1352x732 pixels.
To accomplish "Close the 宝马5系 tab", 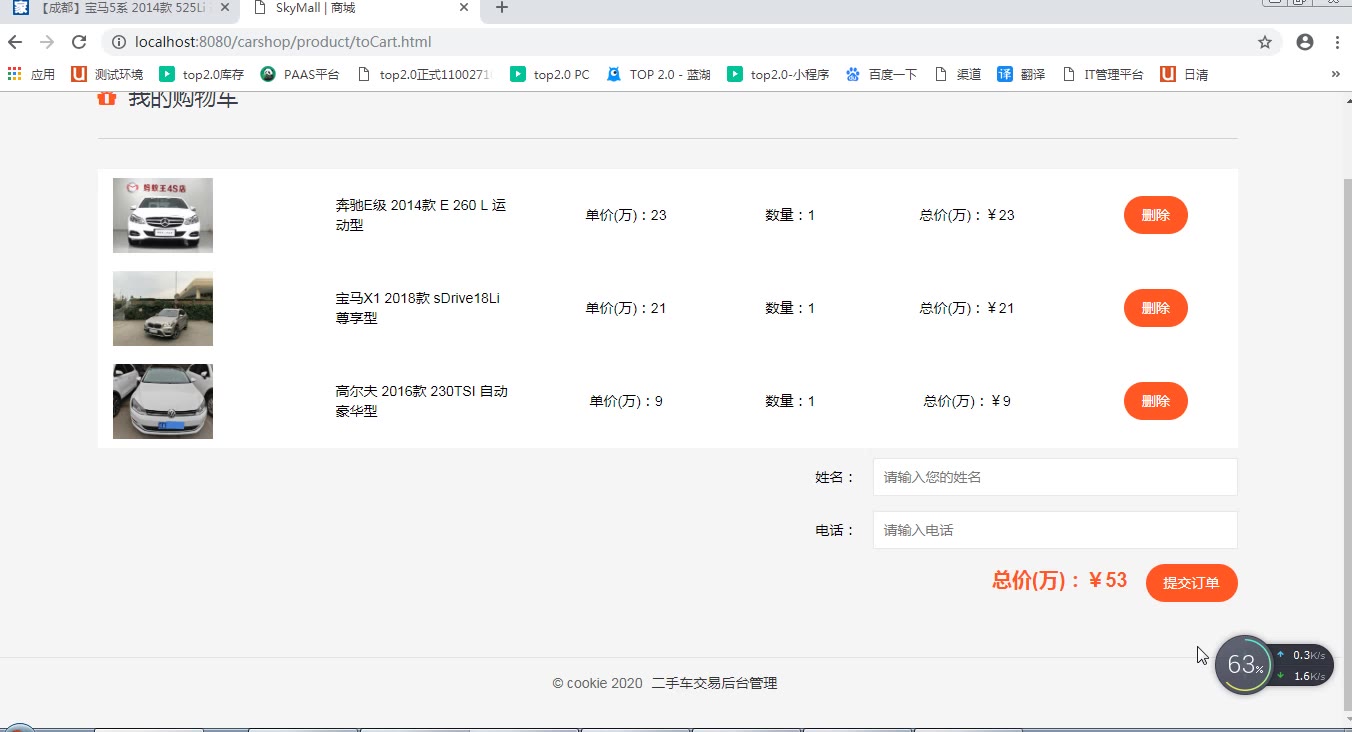I will pos(225,8).
